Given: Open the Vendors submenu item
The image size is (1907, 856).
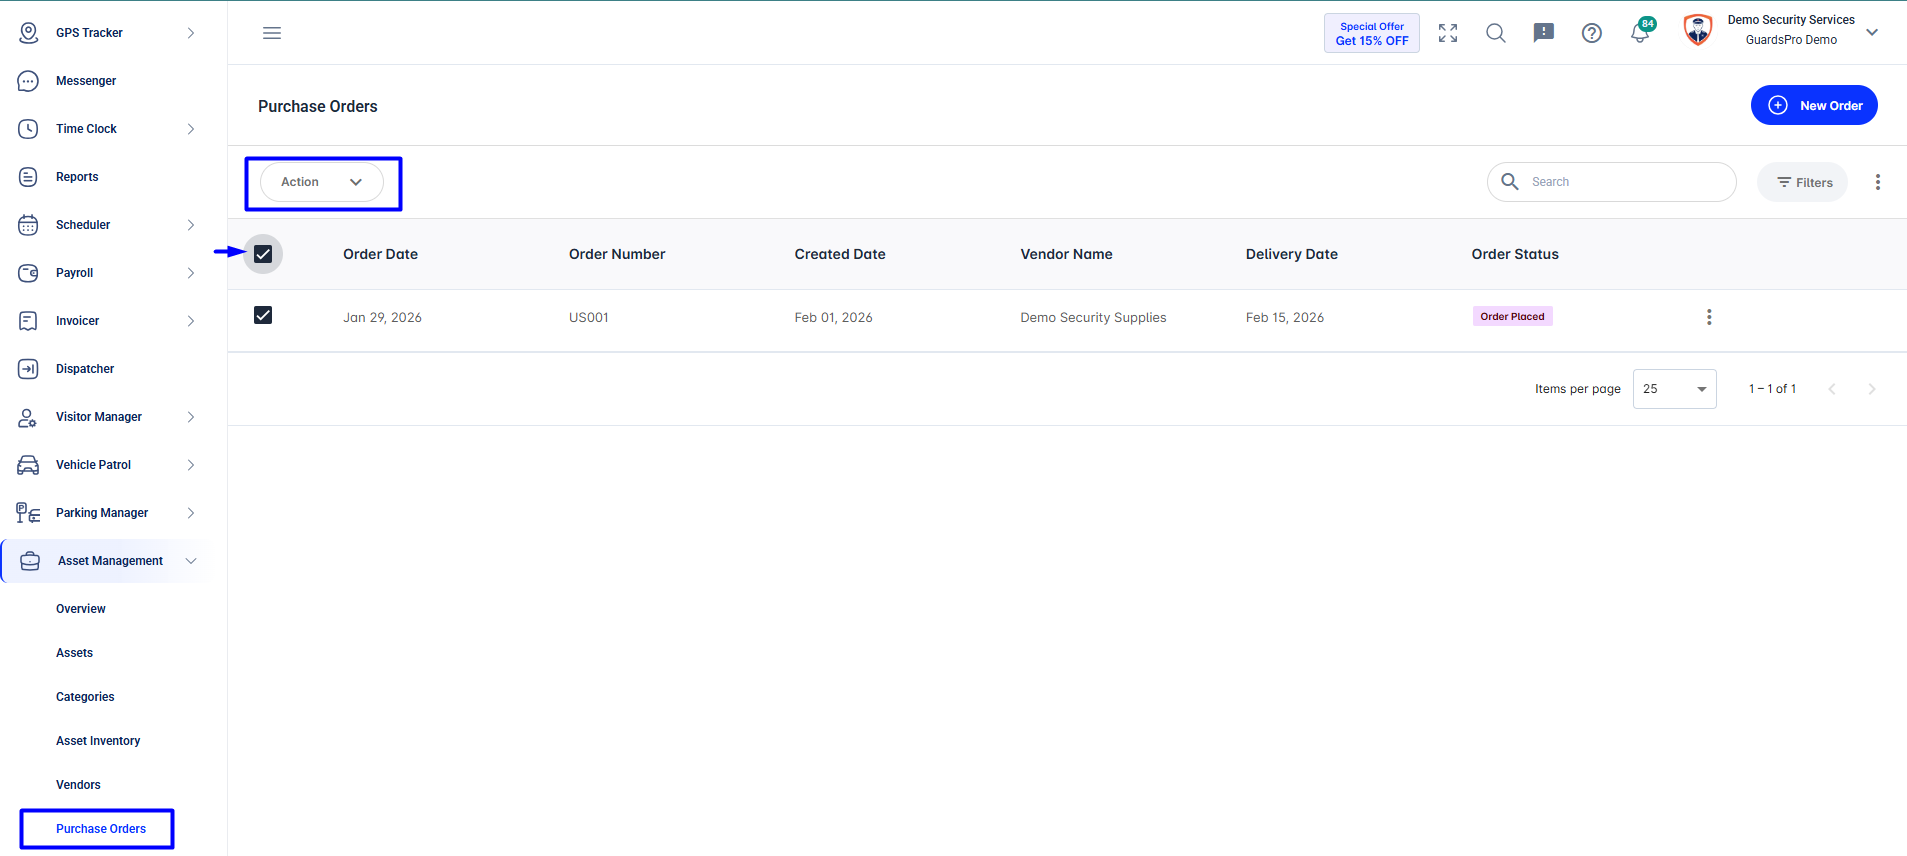Looking at the screenshot, I should tap(78, 785).
